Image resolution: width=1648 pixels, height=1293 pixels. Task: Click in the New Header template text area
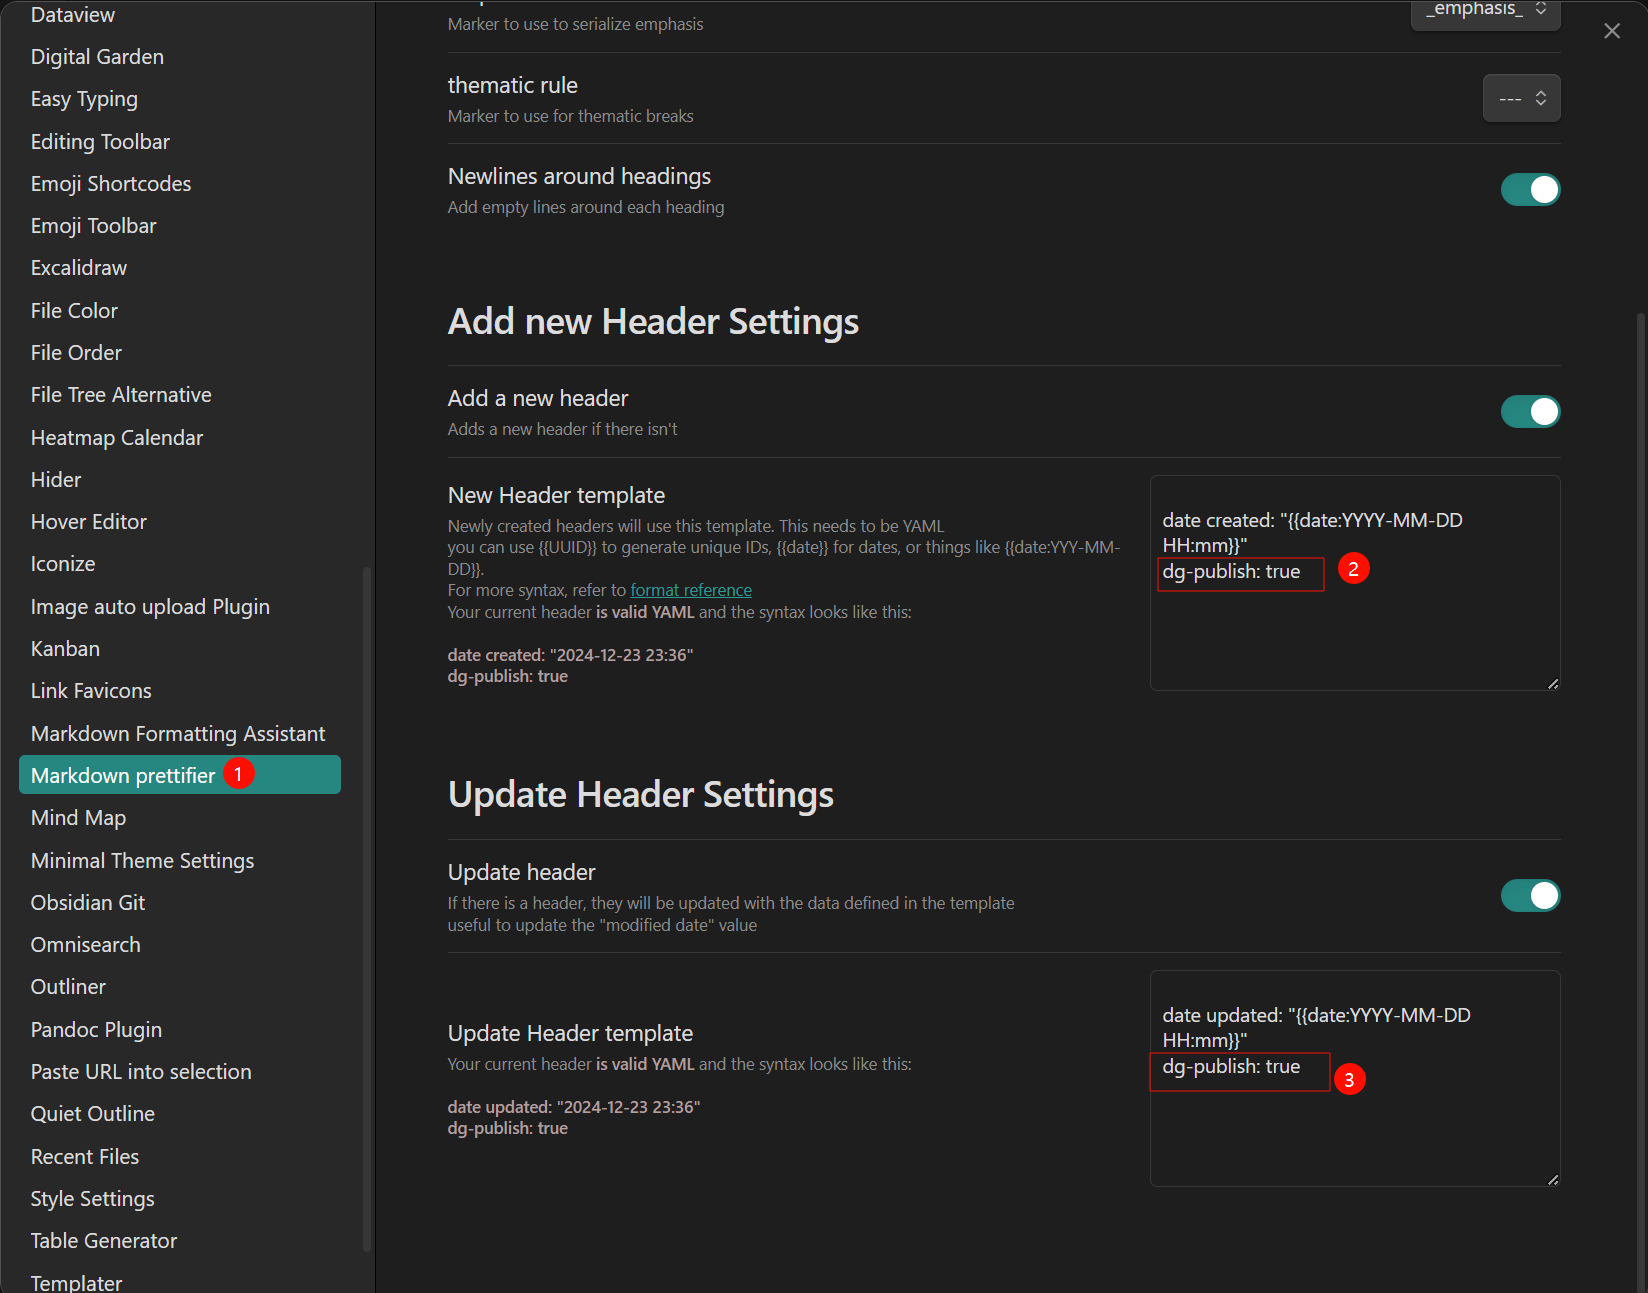tap(1355, 583)
